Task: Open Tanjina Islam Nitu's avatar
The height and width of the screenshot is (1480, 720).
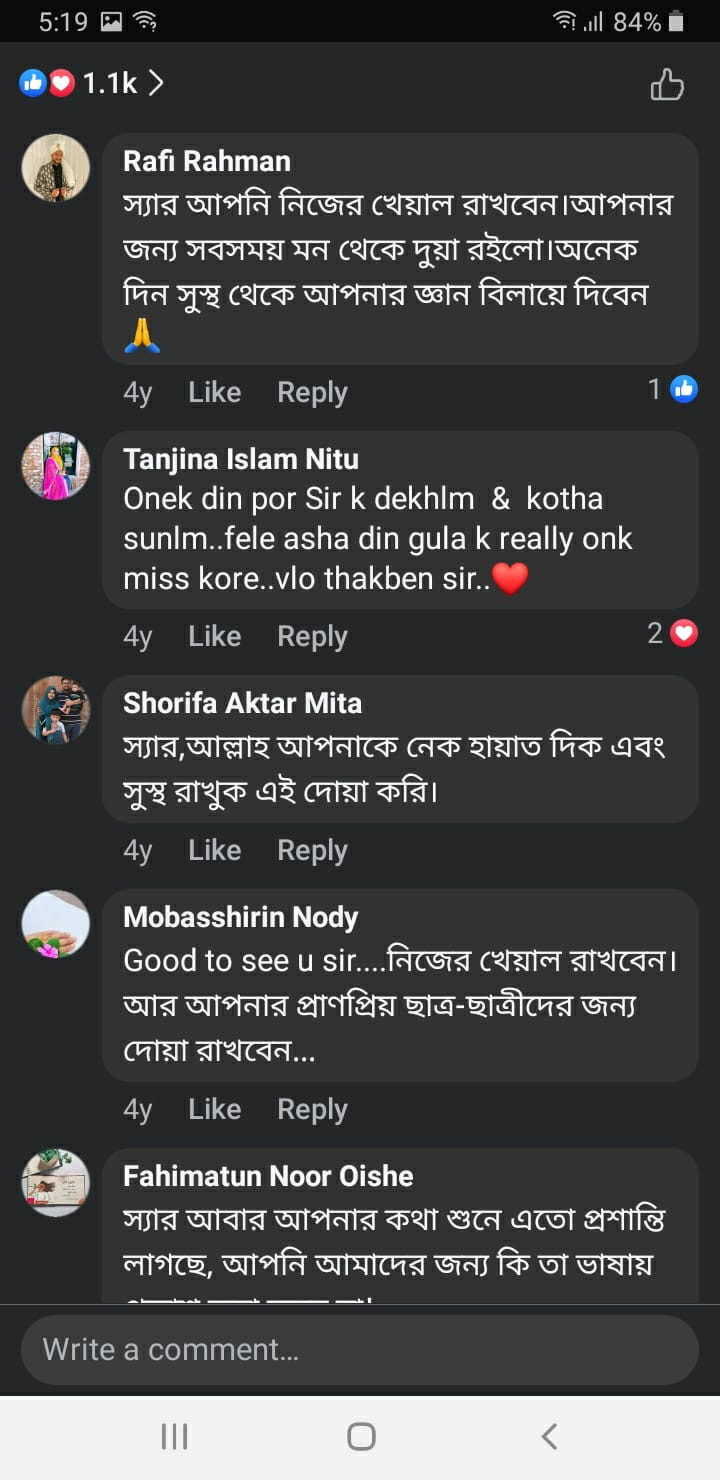Action: tap(56, 466)
